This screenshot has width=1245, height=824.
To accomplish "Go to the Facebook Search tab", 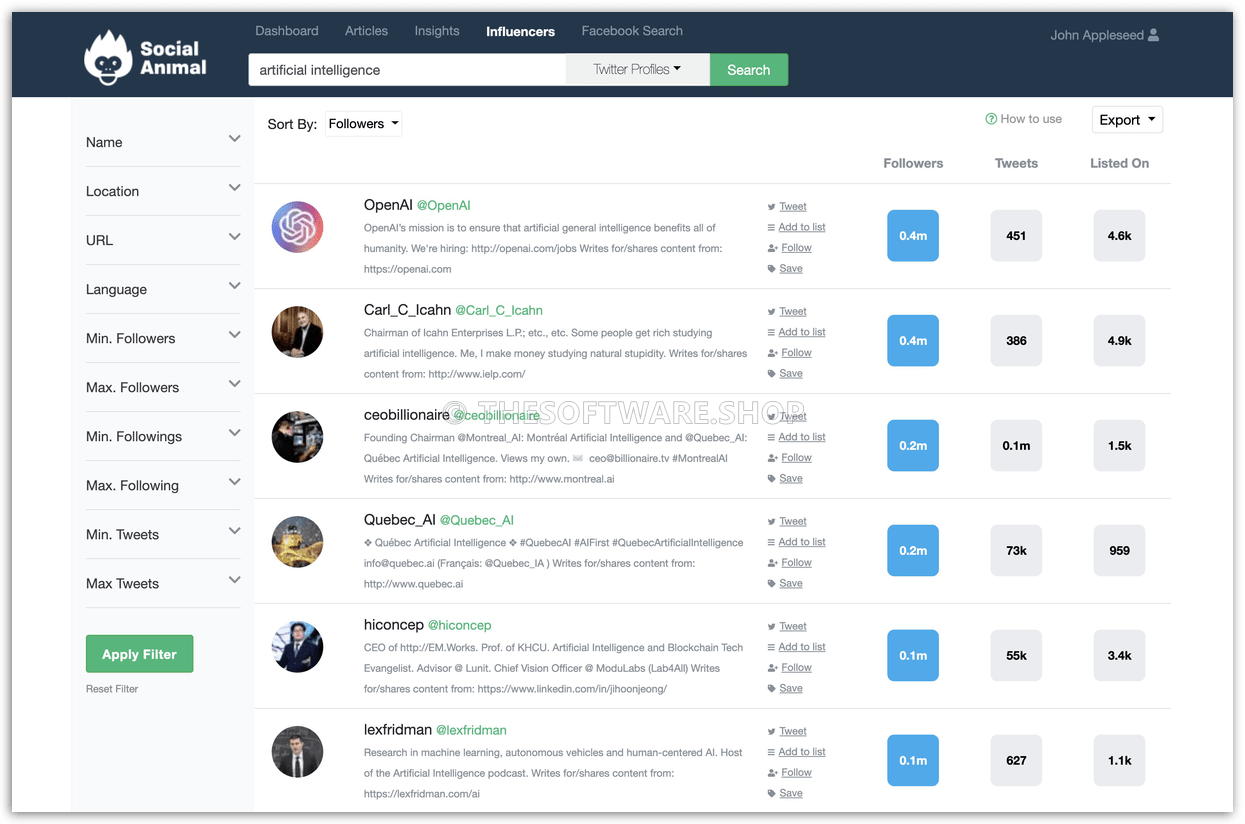I will coord(632,31).
